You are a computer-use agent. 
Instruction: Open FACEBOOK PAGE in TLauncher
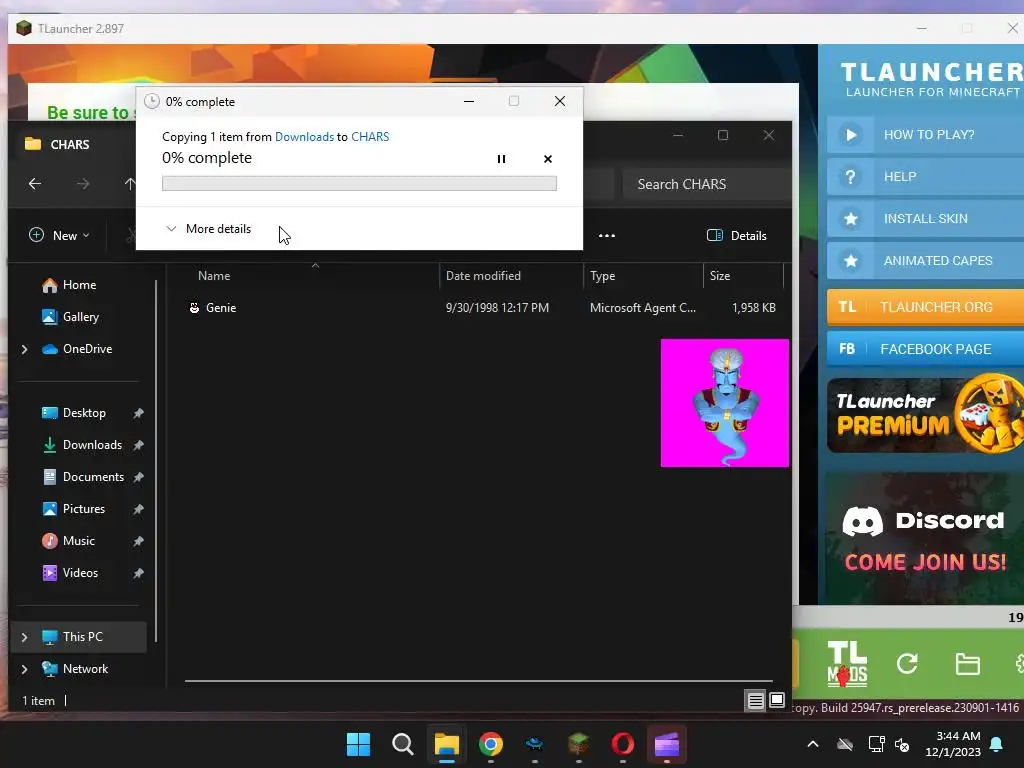click(x=925, y=349)
